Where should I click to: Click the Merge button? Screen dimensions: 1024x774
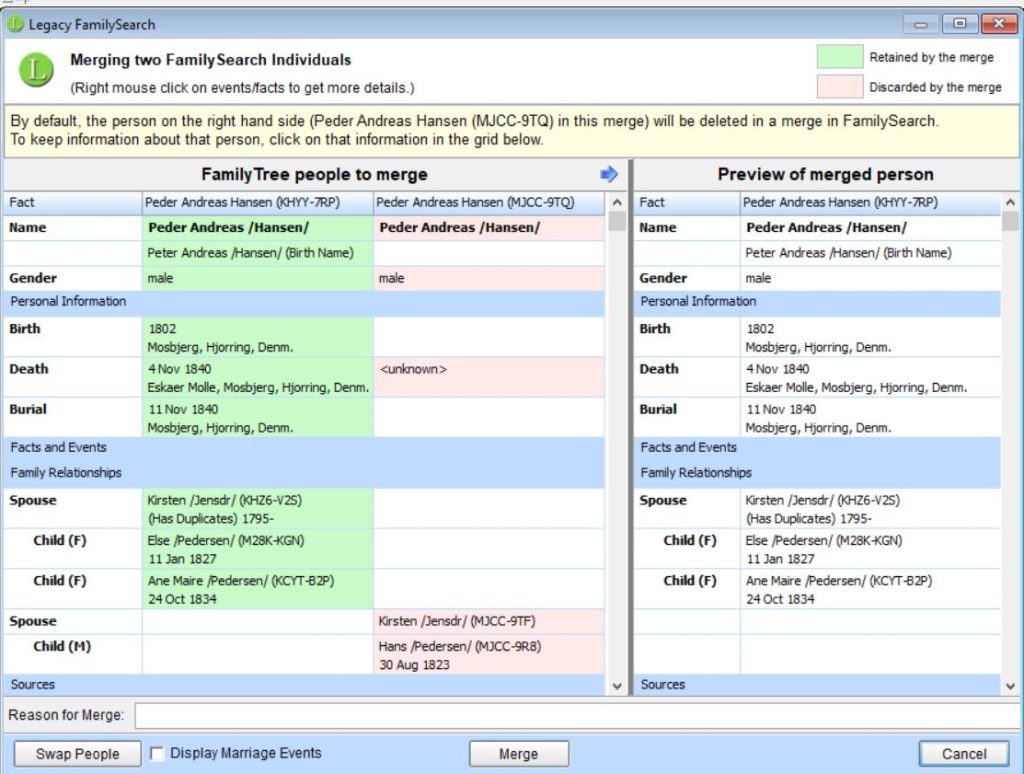pos(519,754)
